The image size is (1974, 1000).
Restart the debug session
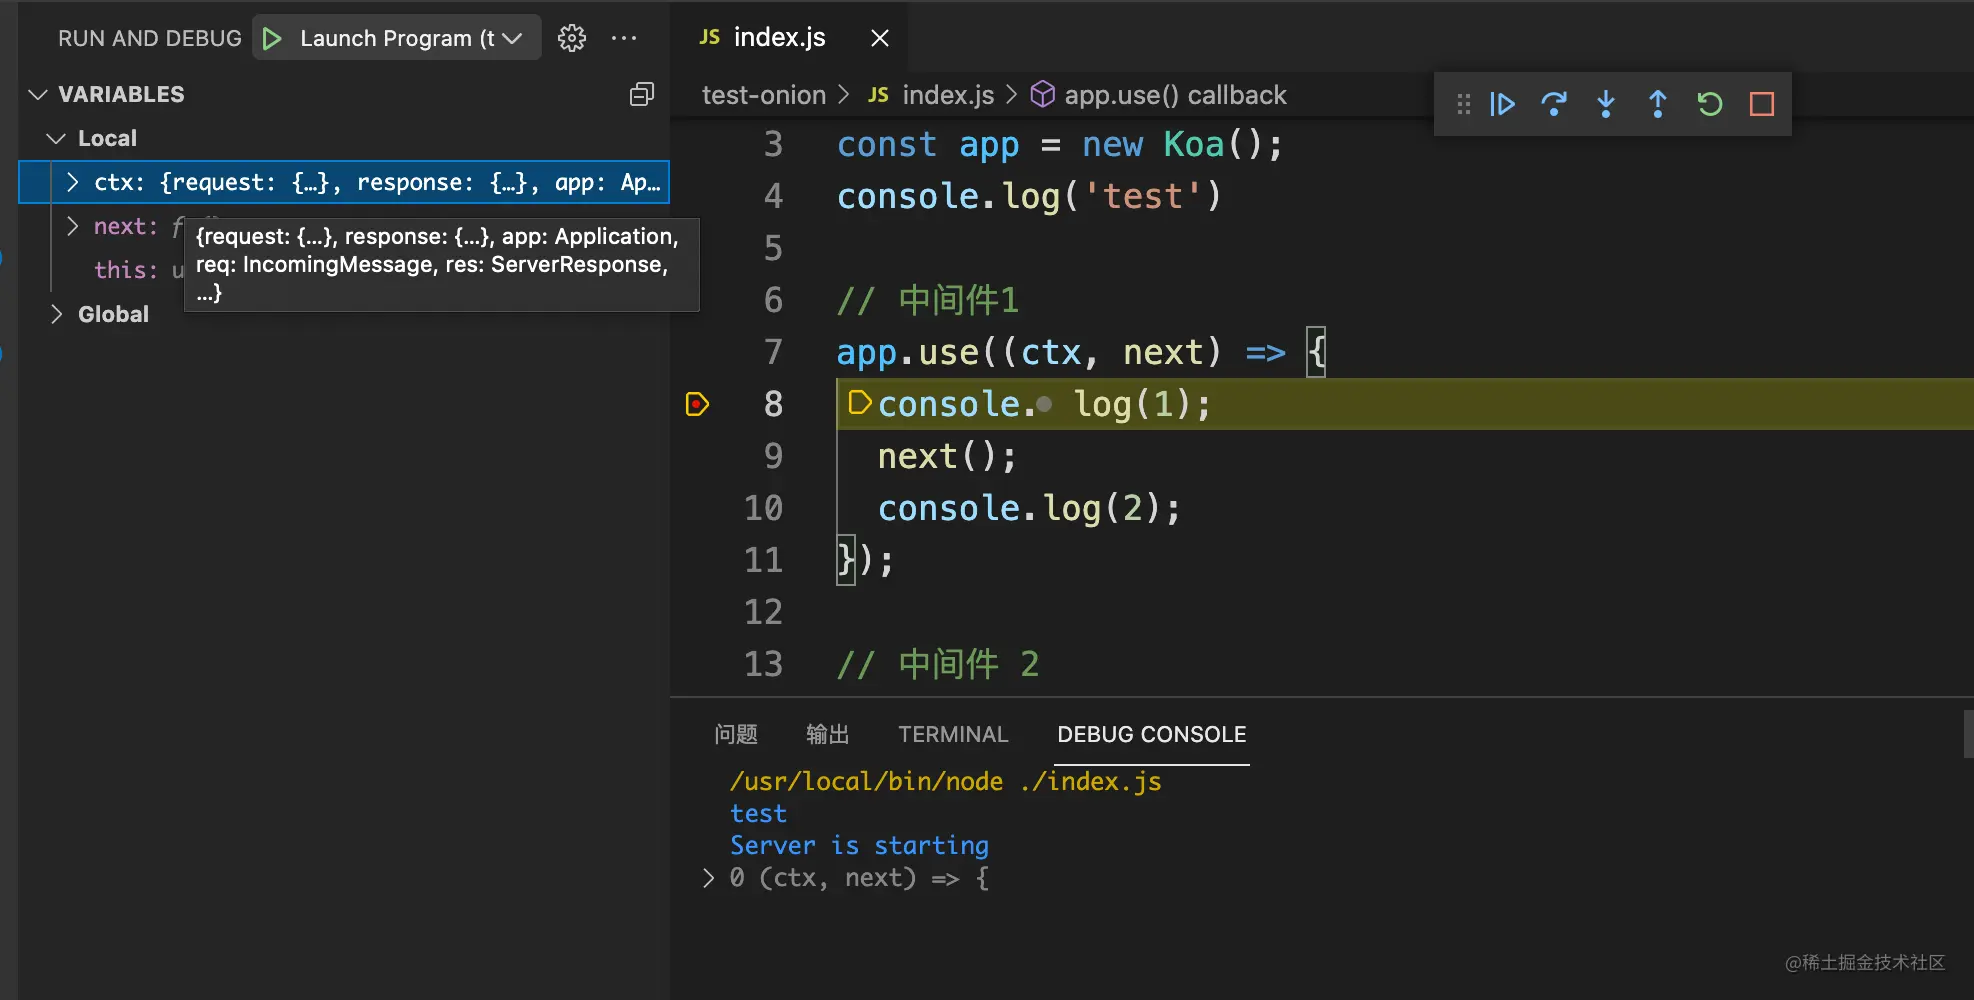[x=1709, y=104]
